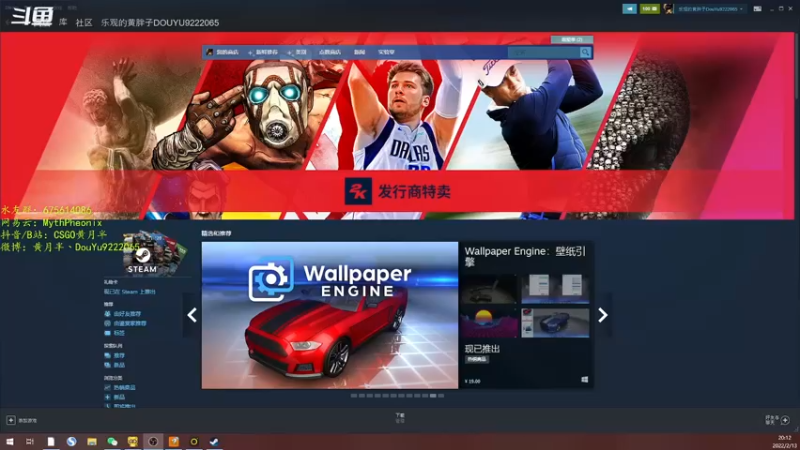
Task: Click the tags icon in sidebar
Action: point(107,333)
